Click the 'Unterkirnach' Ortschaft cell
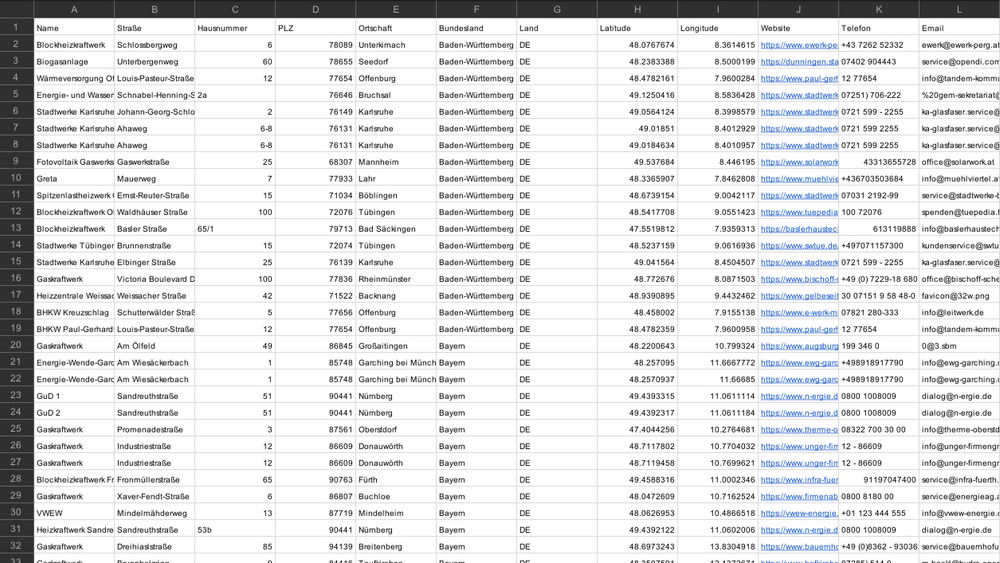Image resolution: width=1000 pixels, height=563 pixels. [x=396, y=45]
